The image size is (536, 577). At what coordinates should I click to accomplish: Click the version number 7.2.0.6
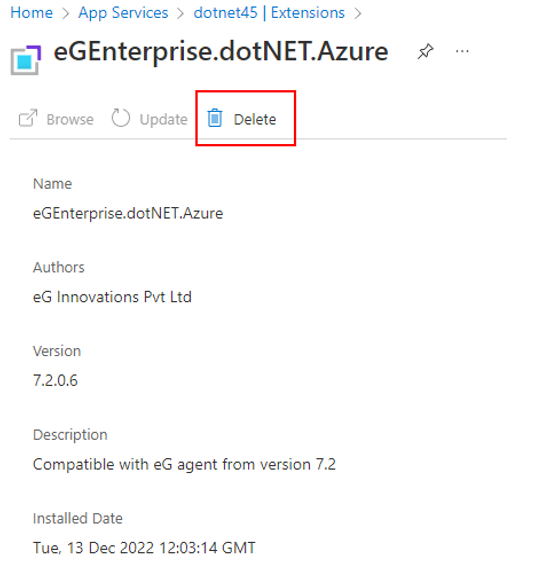click(56, 380)
